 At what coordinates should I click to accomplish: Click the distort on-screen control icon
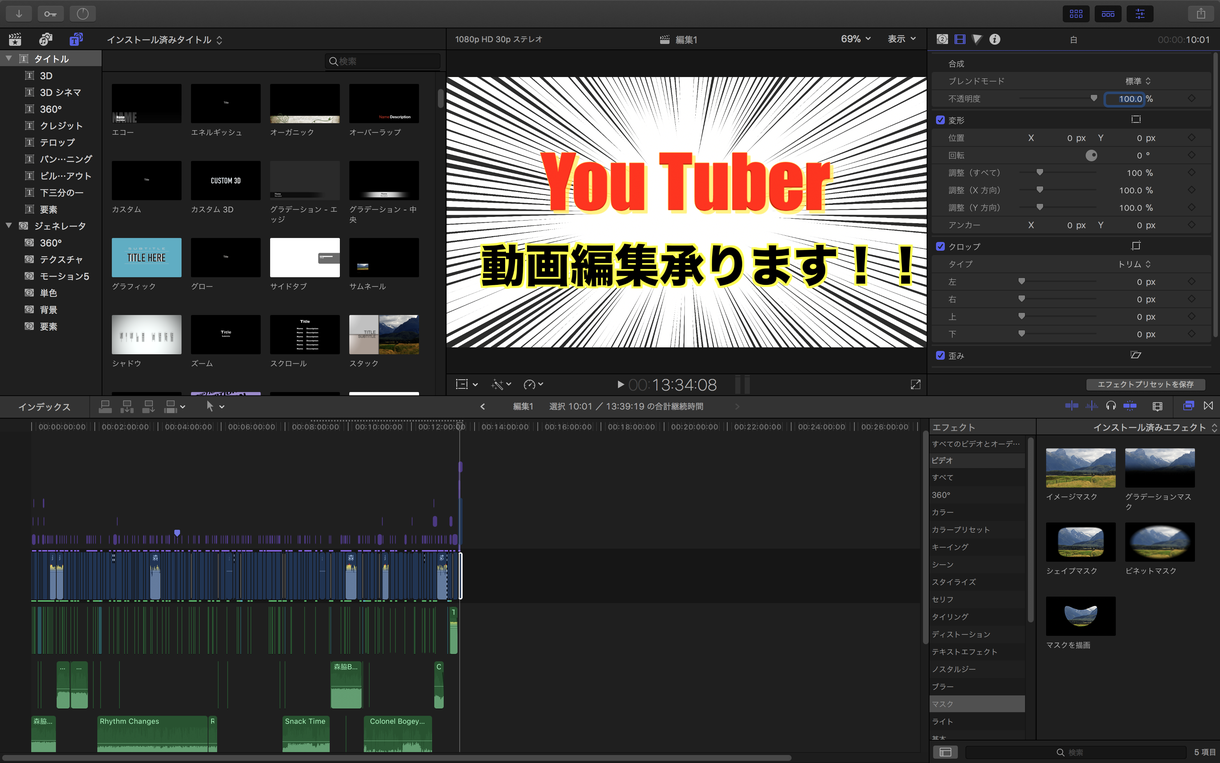1136,355
